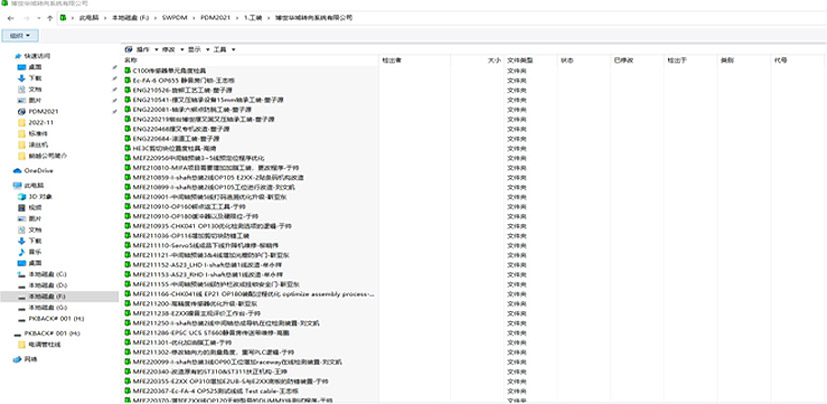Image resolution: width=827 pixels, height=404 pixels.
Task: Sort by the 文件类型 column header
Action: coord(520,60)
